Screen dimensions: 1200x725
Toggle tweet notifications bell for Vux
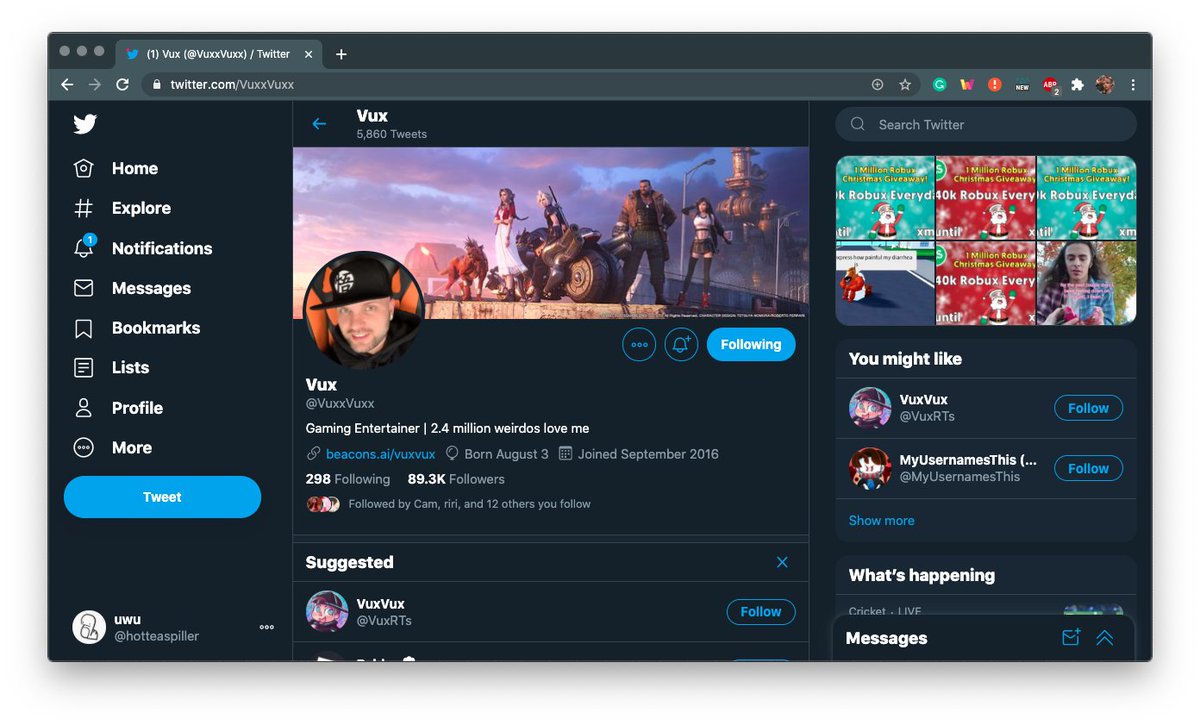pyautogui.click(x=681, y=345)
